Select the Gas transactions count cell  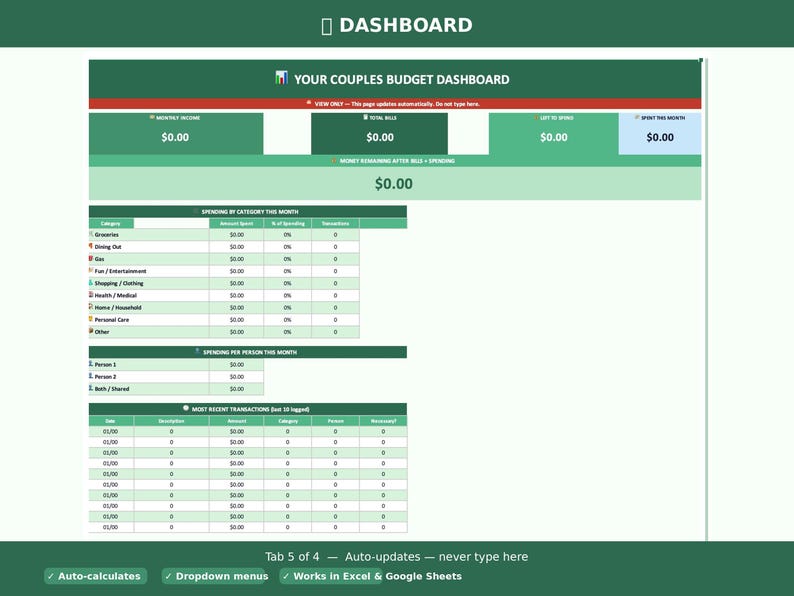coord(335,259)
